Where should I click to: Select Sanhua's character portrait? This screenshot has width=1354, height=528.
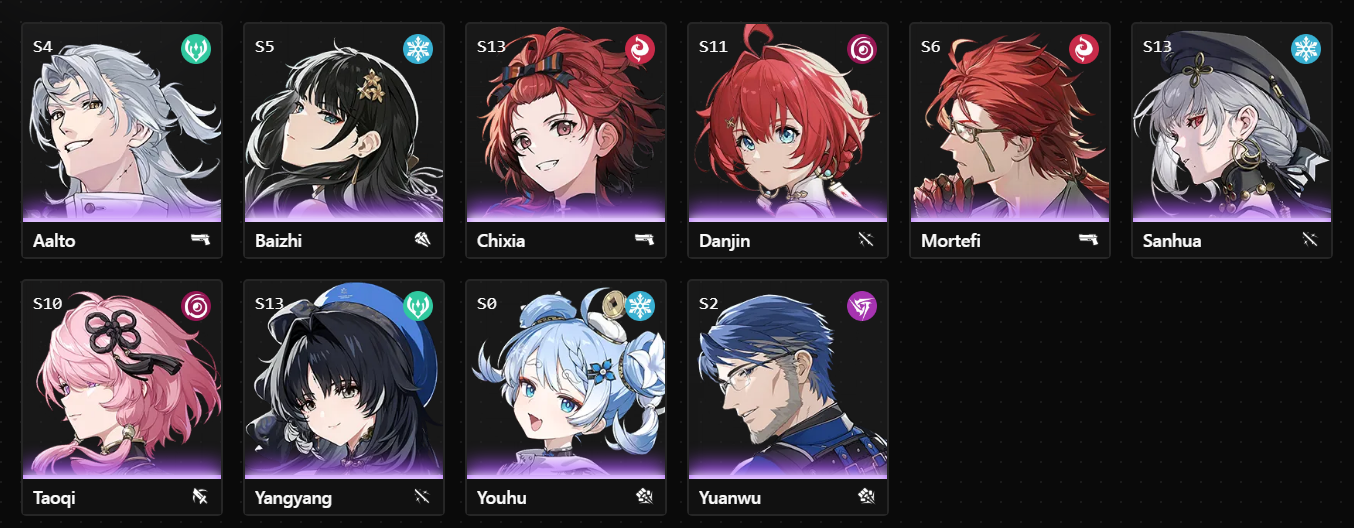(1232, 122)
